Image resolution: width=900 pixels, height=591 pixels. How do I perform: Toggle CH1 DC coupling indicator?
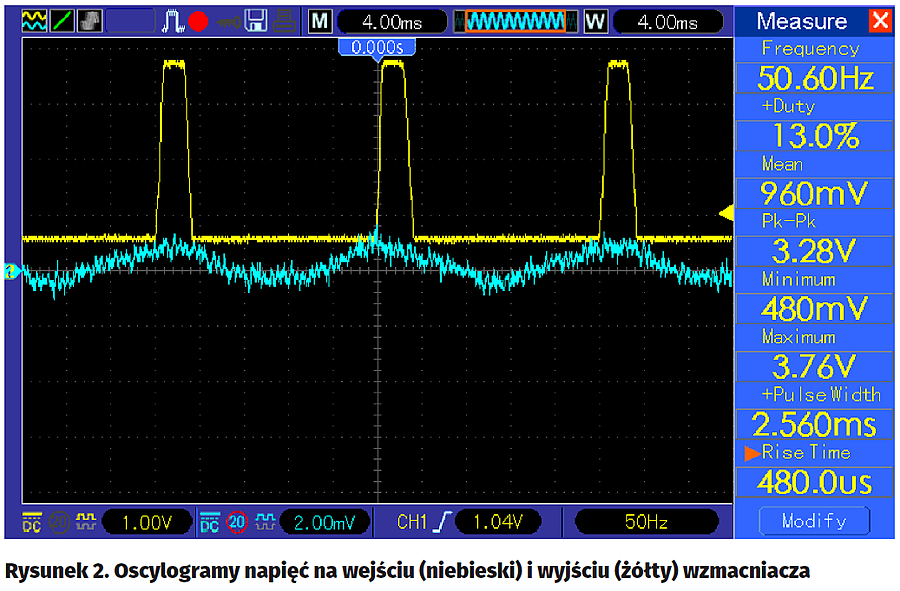[x=32, y=521]
